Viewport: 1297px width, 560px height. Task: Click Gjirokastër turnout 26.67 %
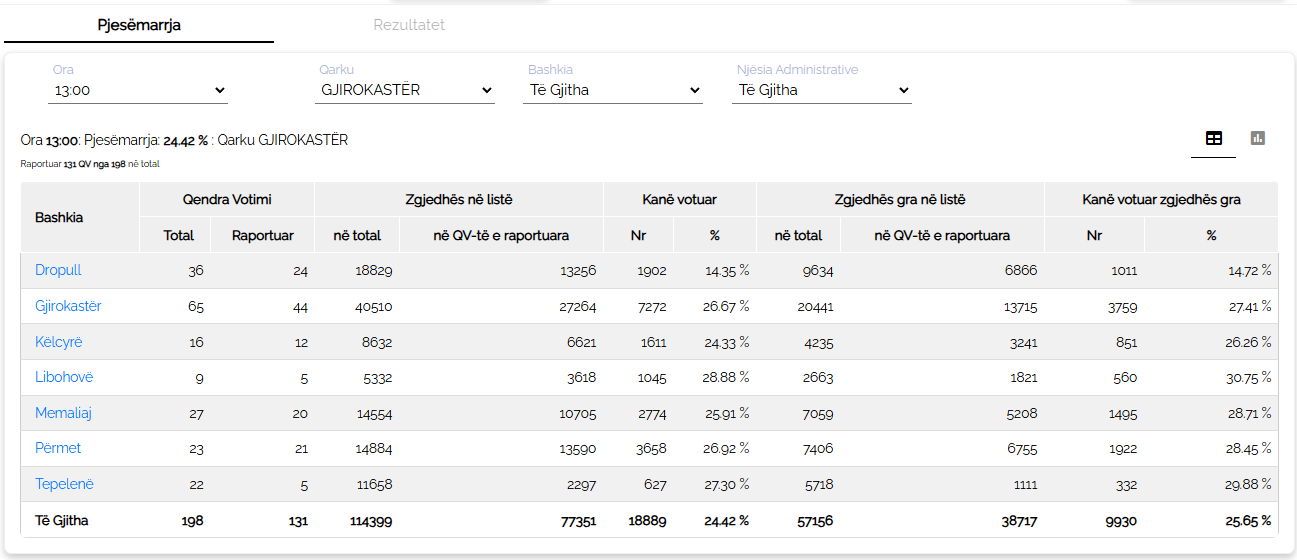coord(726,306)
